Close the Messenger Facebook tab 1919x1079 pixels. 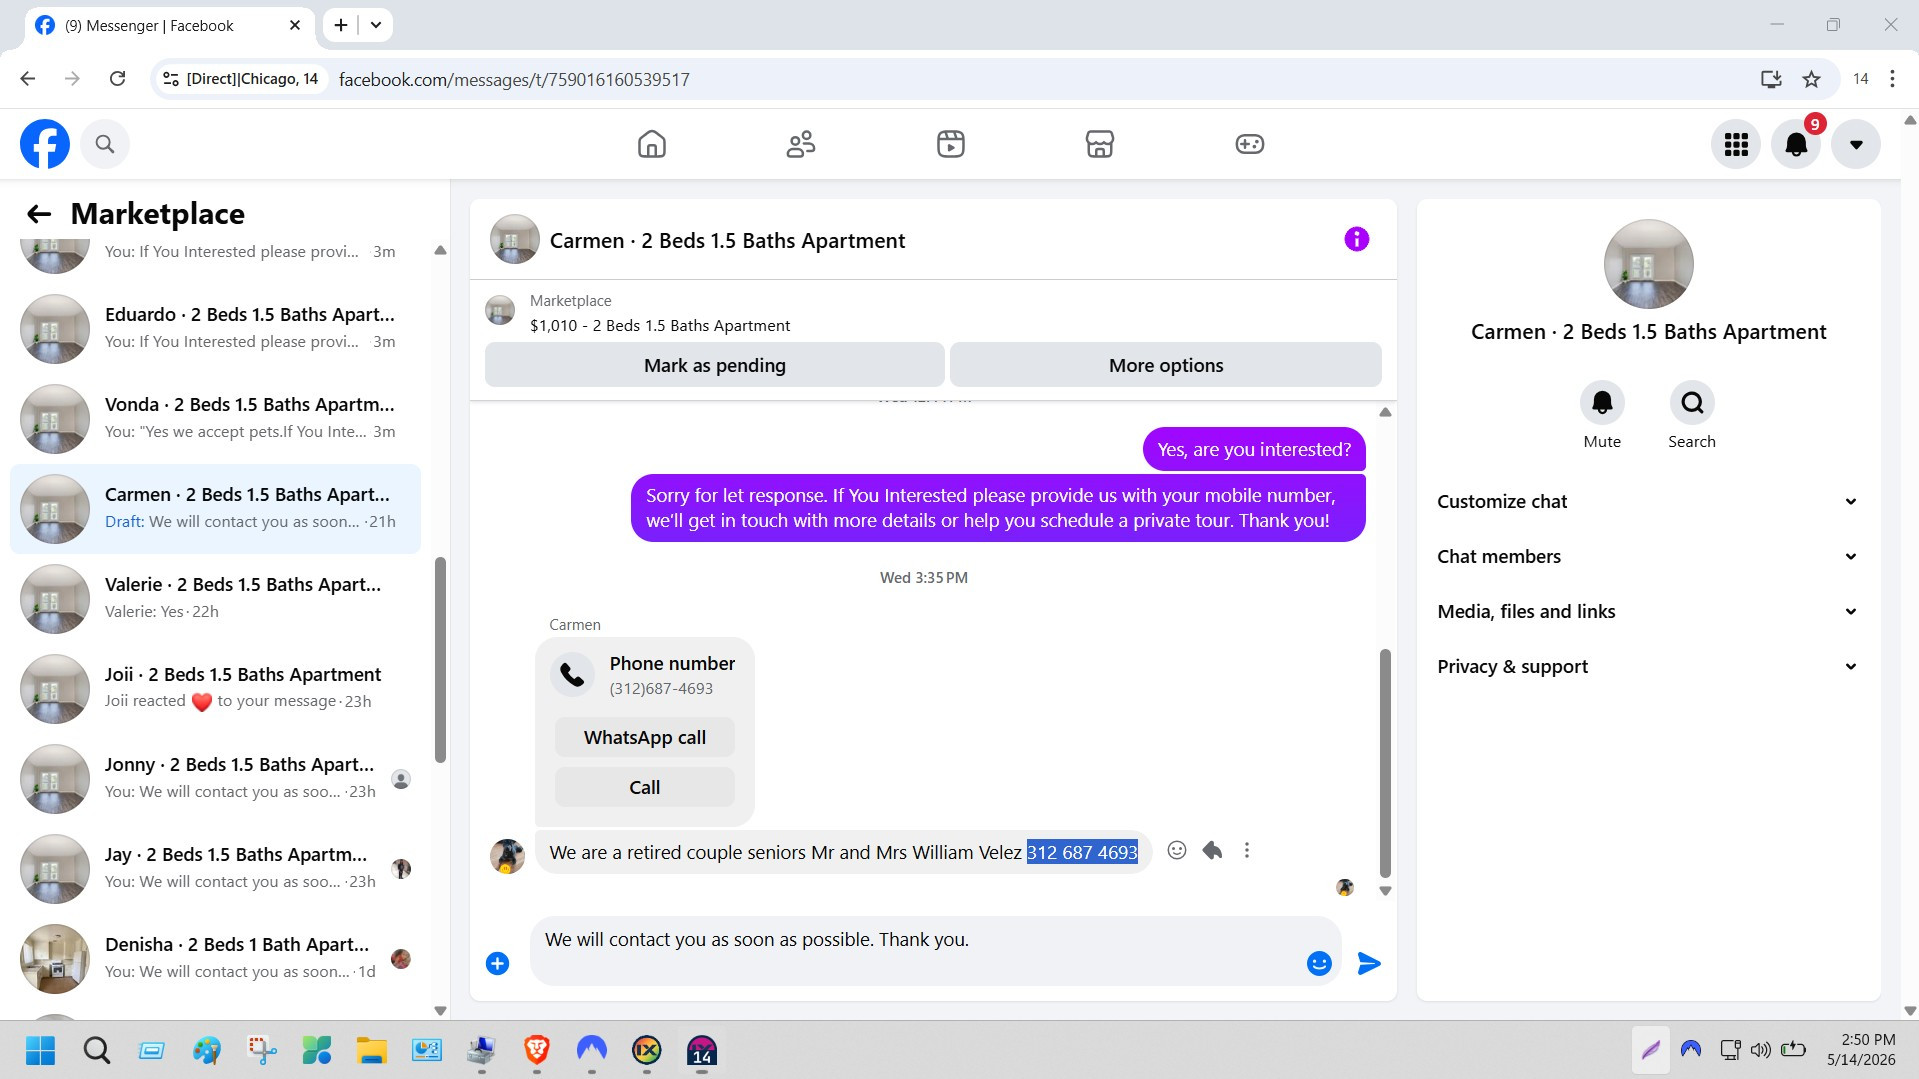point(295,25)
